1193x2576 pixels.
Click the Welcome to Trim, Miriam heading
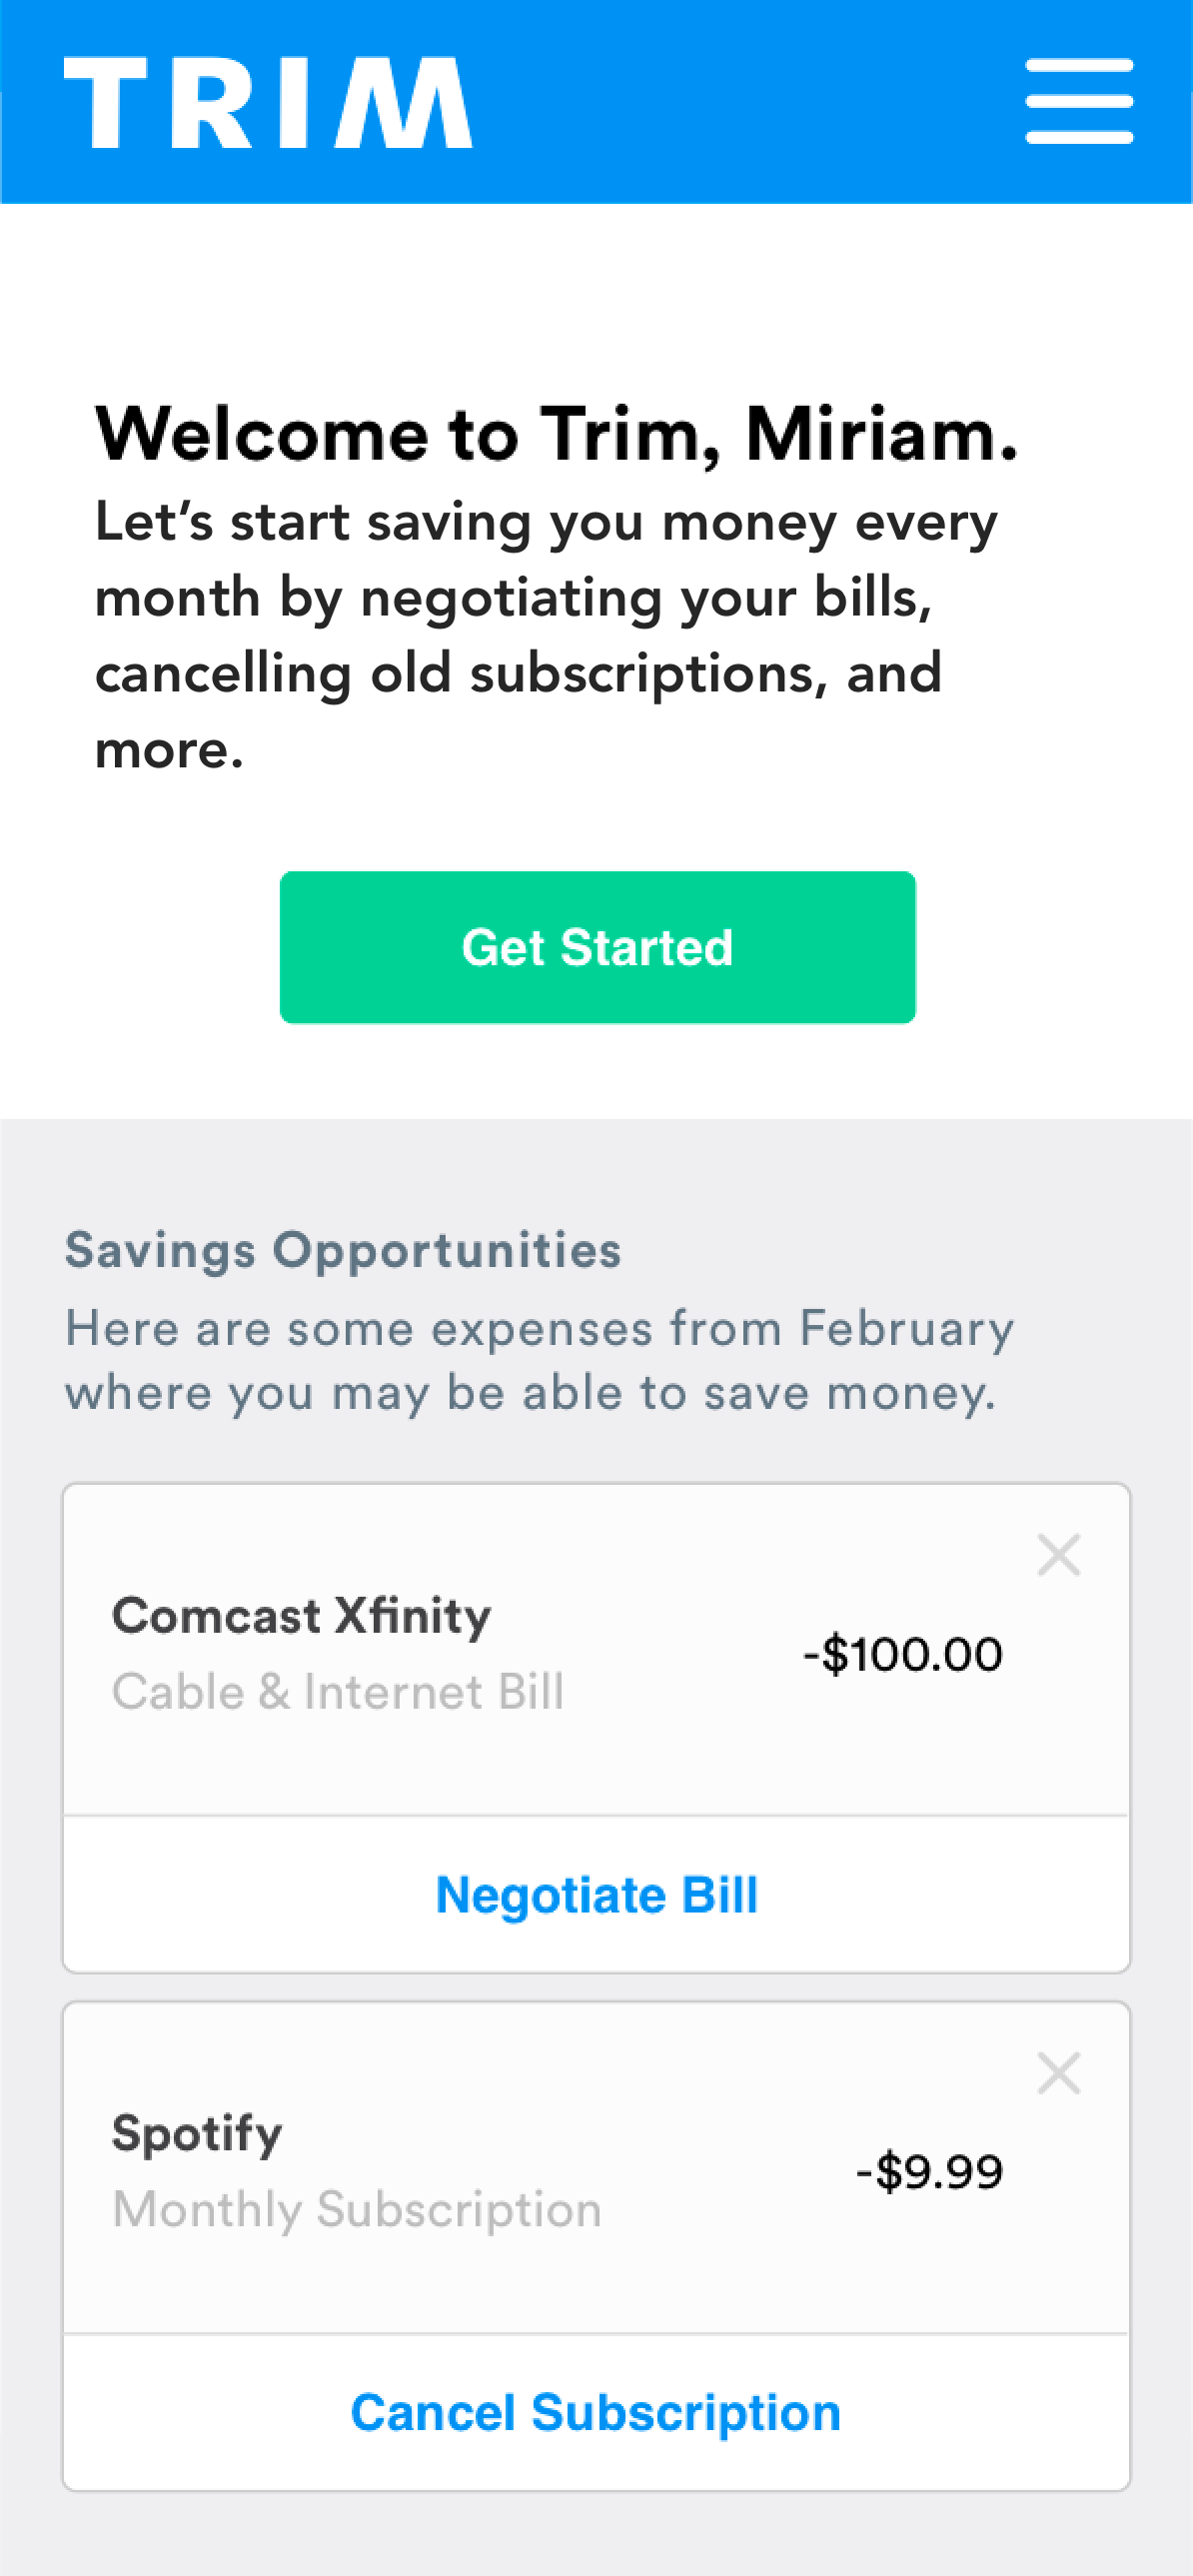[x=556, y=434]
